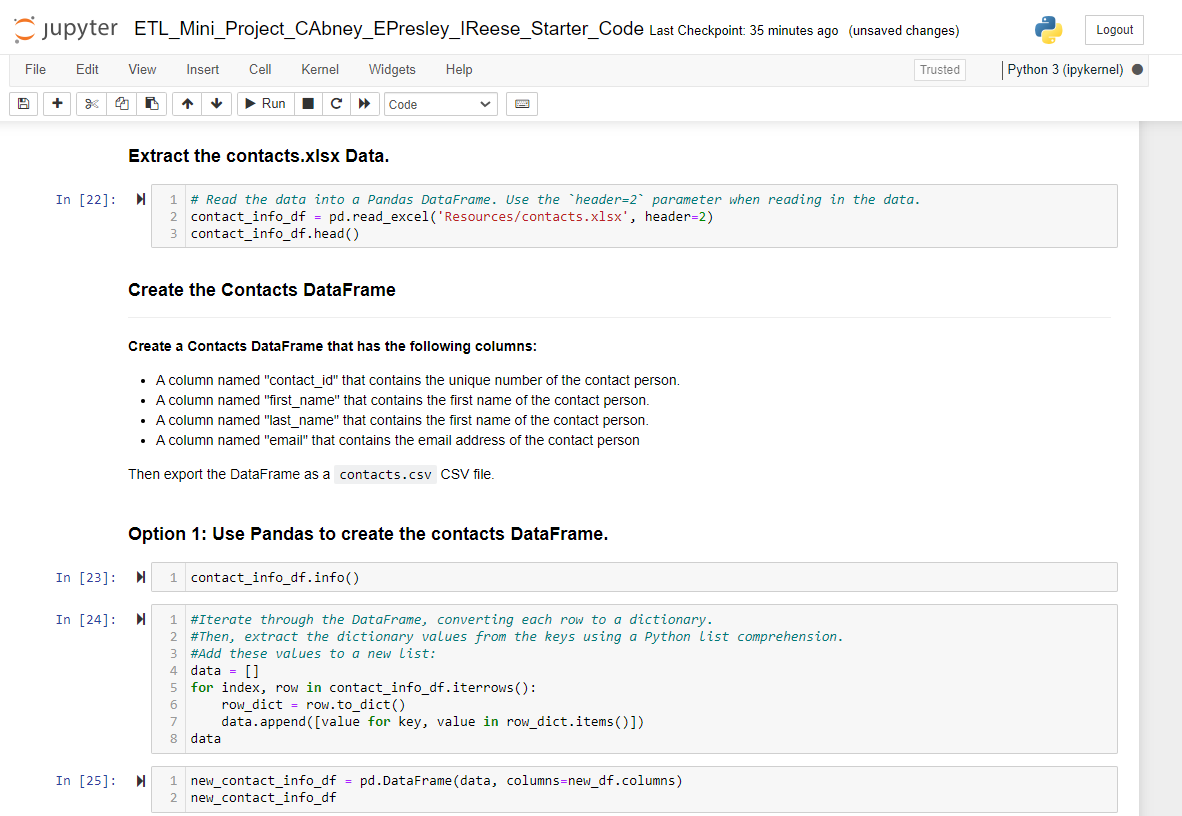Paste a cell using the paste icon
The image size is (1182, 816).
[151, 103]
